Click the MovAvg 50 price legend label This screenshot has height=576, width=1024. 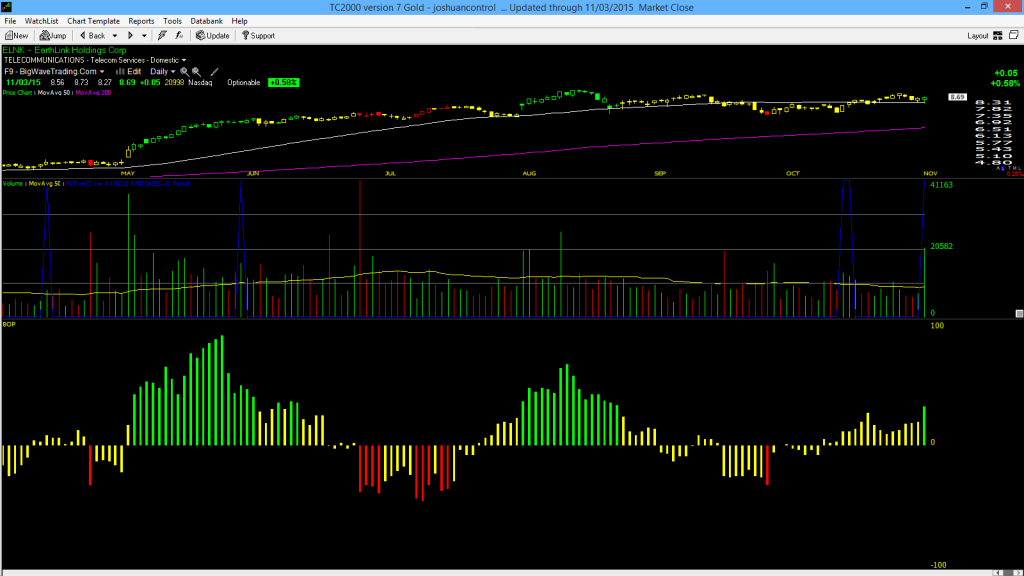[54, 93]
